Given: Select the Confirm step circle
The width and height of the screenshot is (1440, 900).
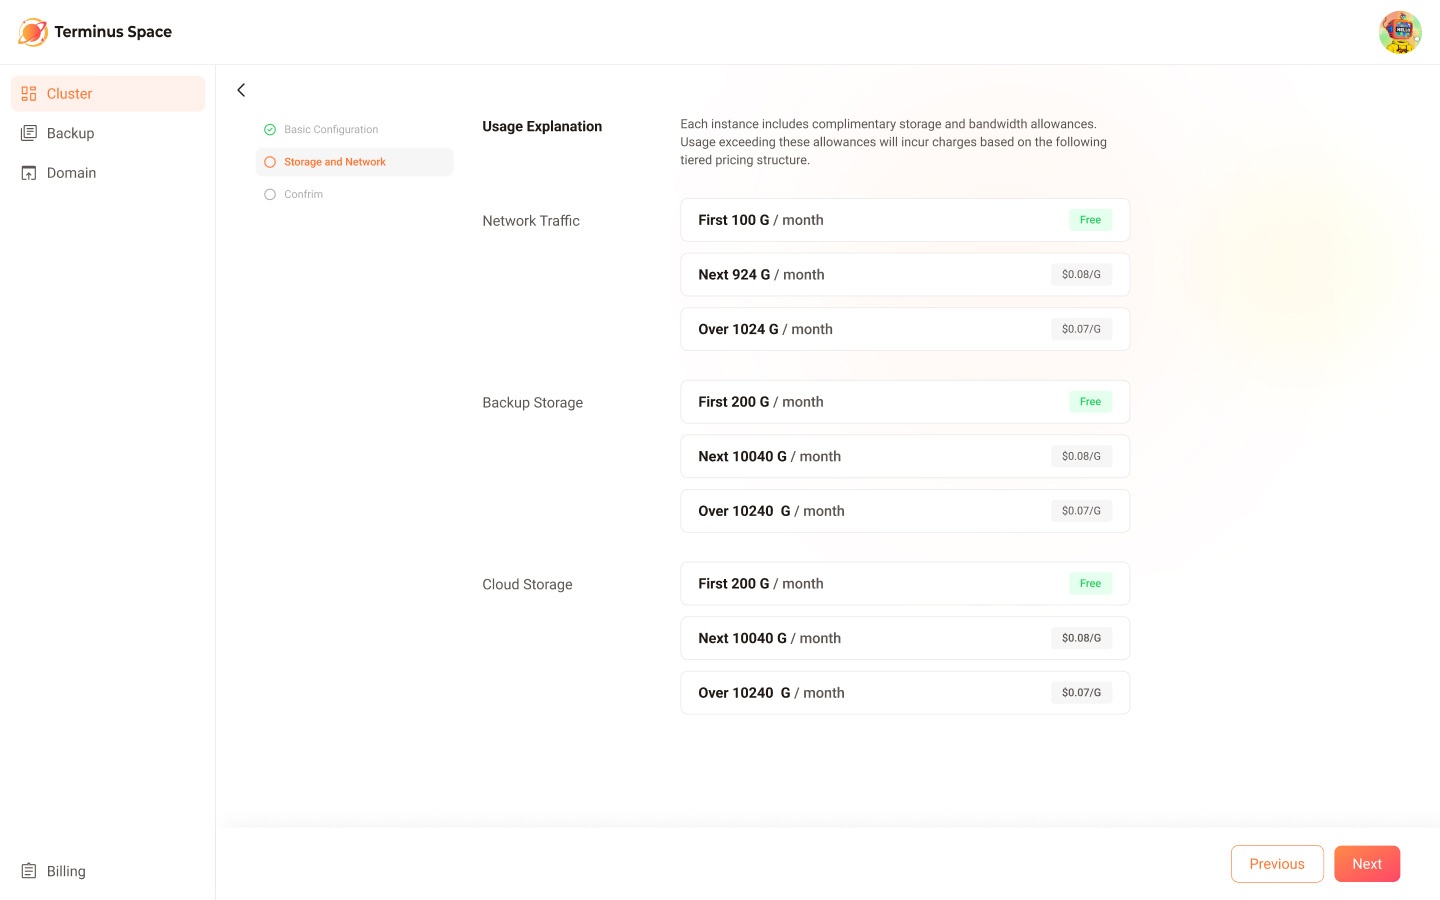Looking at the screenshot, I should (x=270, y=194).
